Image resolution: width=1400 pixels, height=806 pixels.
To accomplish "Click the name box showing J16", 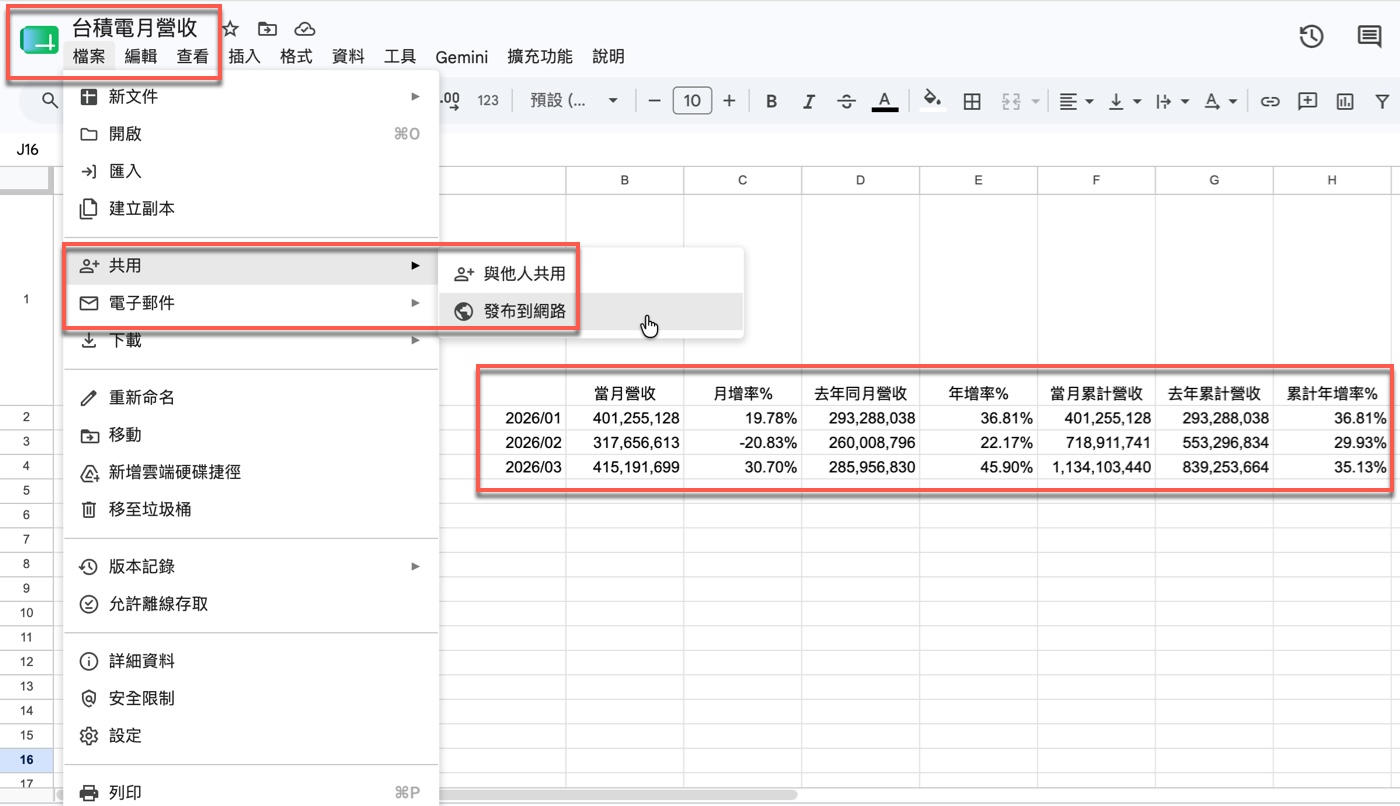I will [28, 150].
